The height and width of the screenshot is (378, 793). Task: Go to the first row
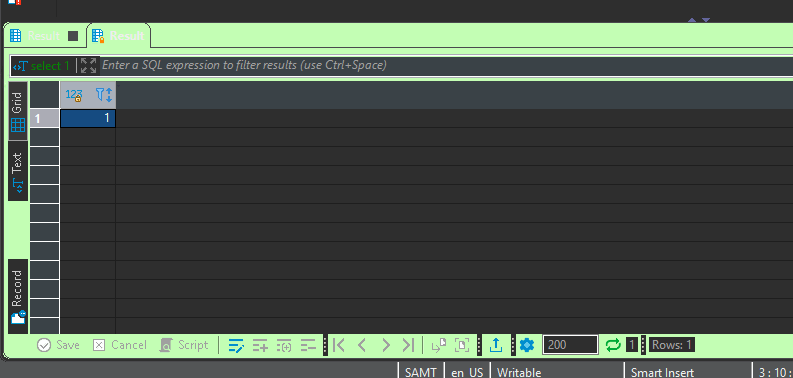(x=339, y=345)
